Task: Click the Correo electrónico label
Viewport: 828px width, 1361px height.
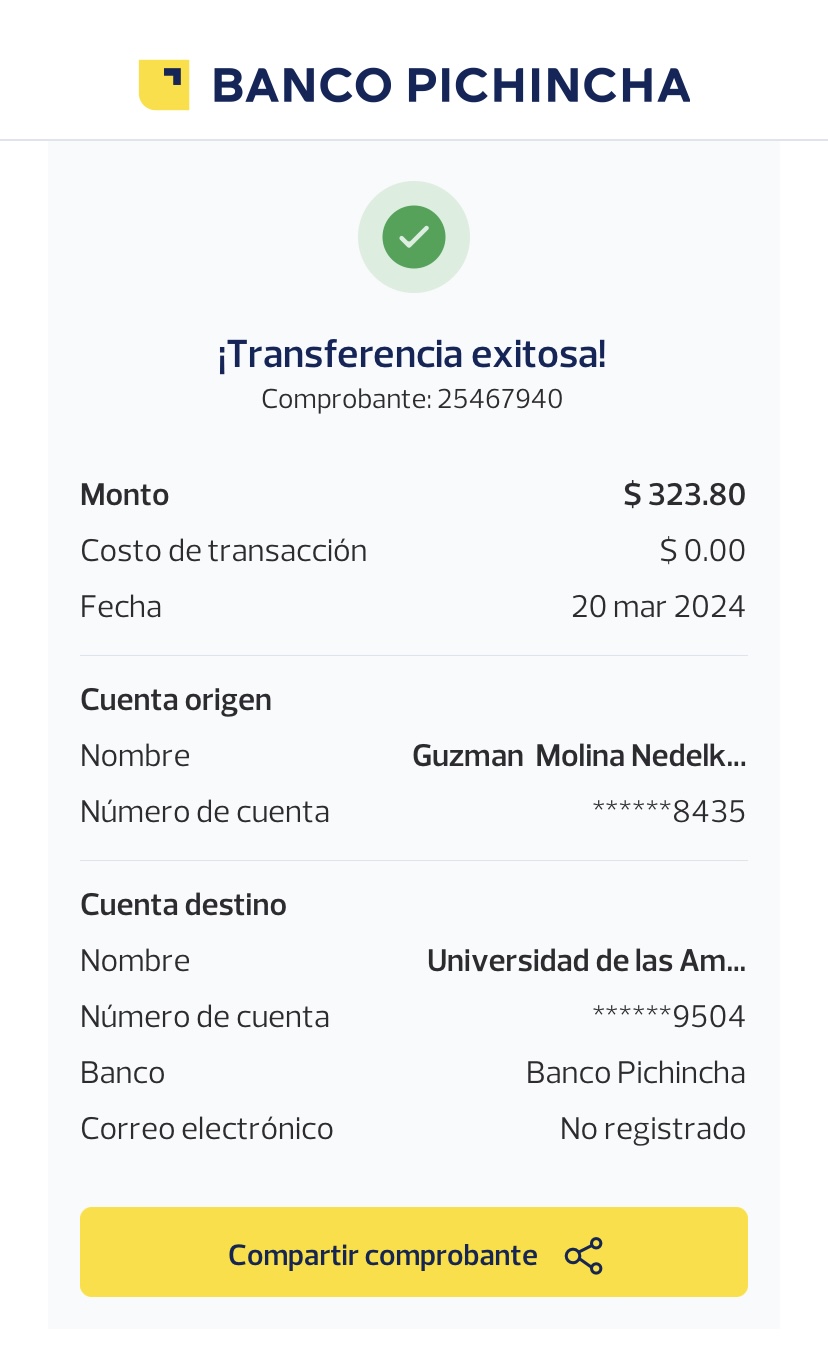Action: (x=207, y=1128)
